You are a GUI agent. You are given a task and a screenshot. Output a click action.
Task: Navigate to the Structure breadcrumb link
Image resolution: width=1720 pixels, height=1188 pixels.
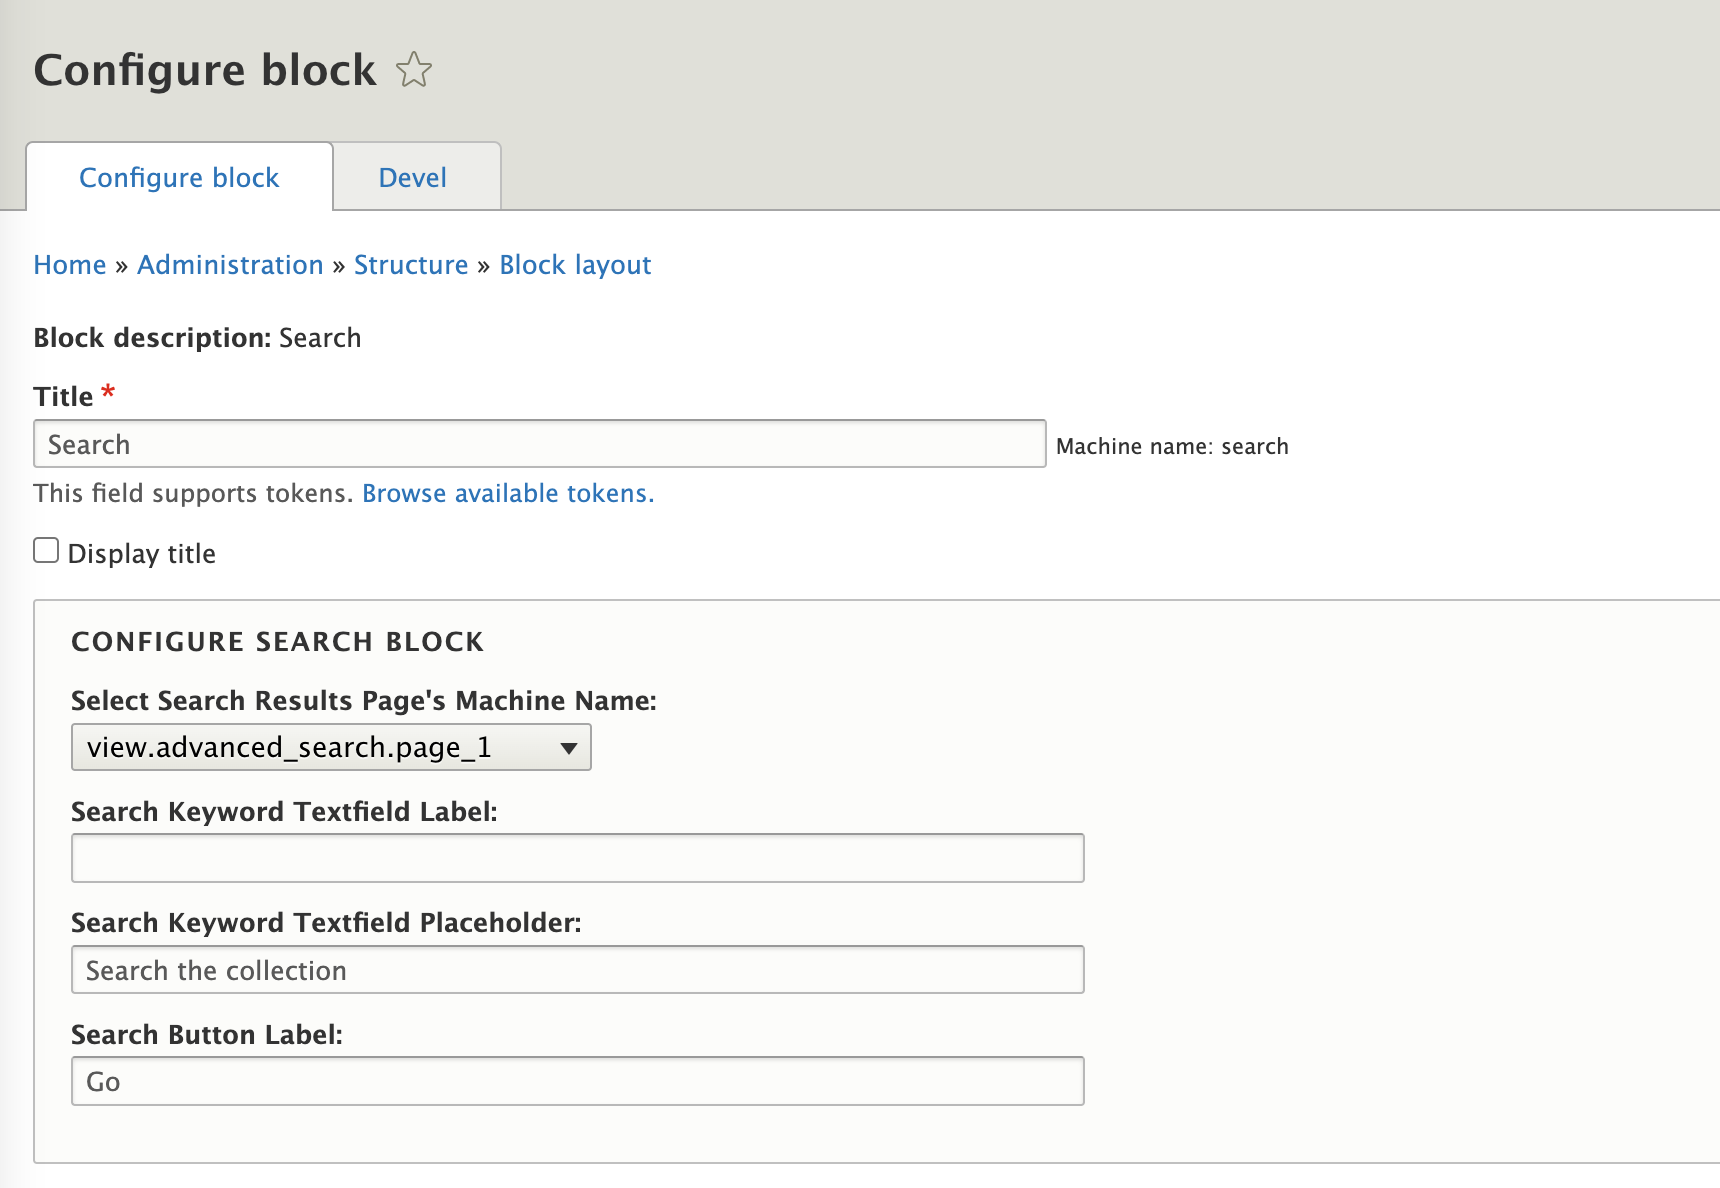(x=411, y=265)
